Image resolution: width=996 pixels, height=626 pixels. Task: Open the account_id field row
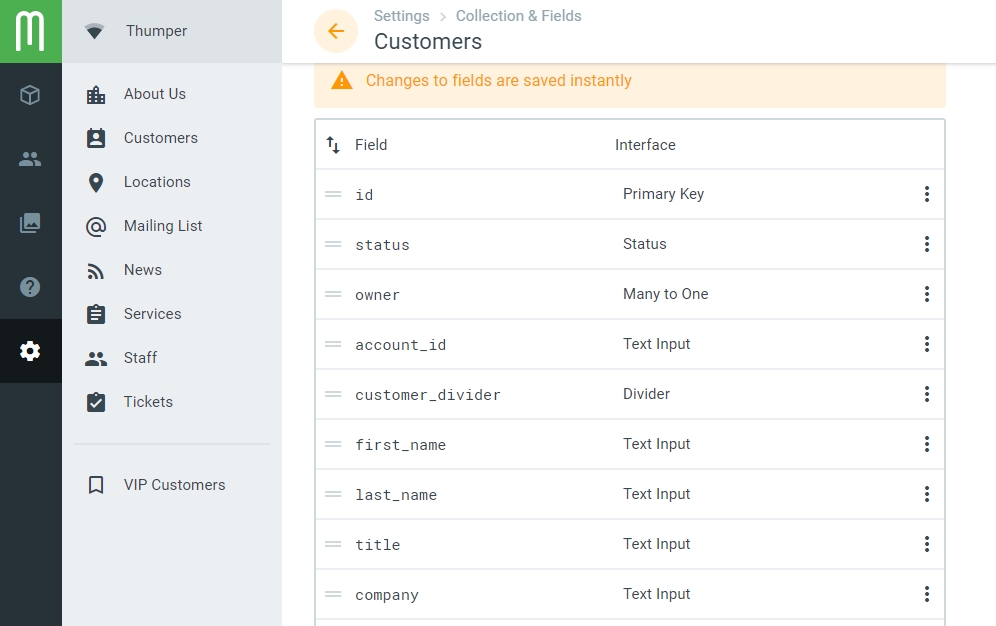[x=629, y=344]
